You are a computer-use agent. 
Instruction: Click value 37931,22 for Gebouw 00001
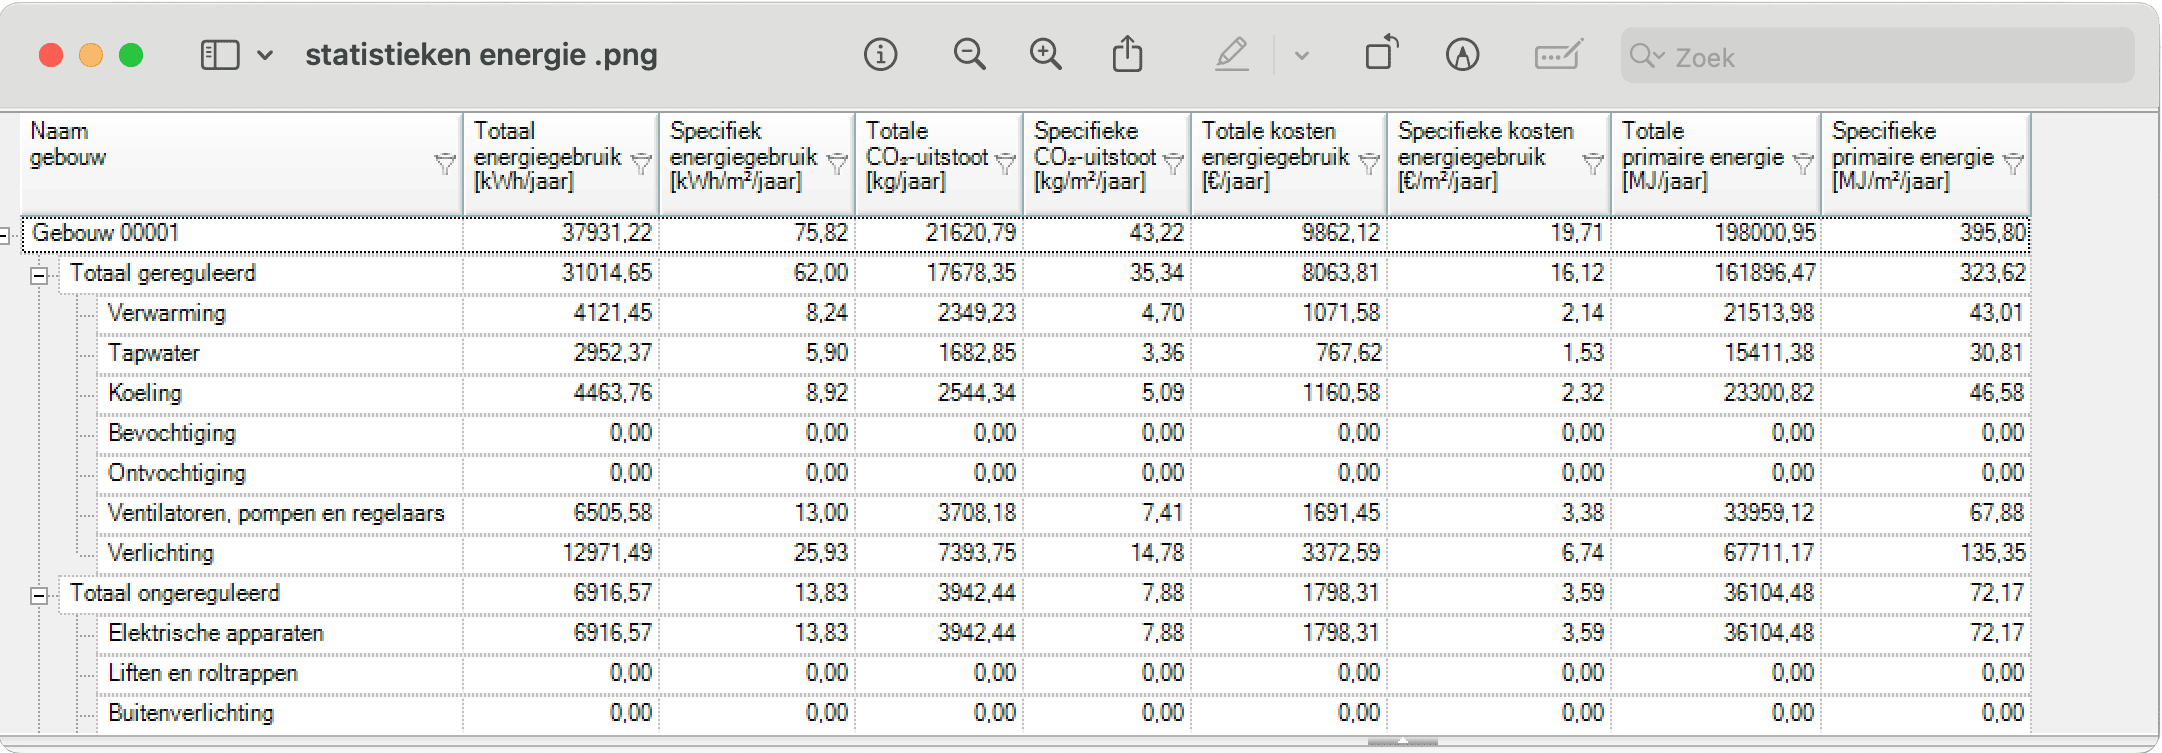point(607,233)
